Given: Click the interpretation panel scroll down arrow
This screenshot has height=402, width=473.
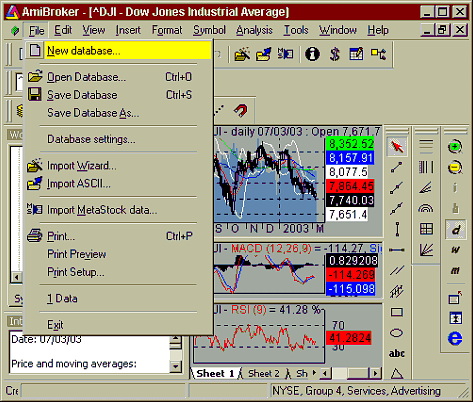Looking at the screenshot, I should (176, 367).
